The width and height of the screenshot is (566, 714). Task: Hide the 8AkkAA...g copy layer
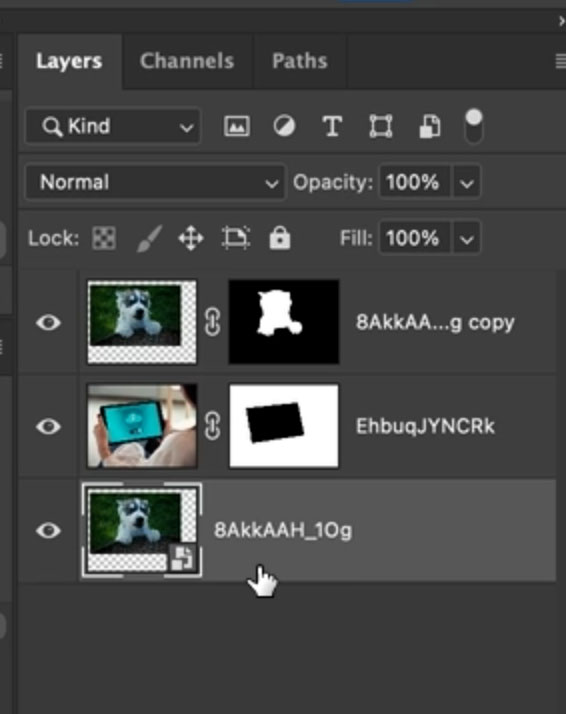click(48, 322)
